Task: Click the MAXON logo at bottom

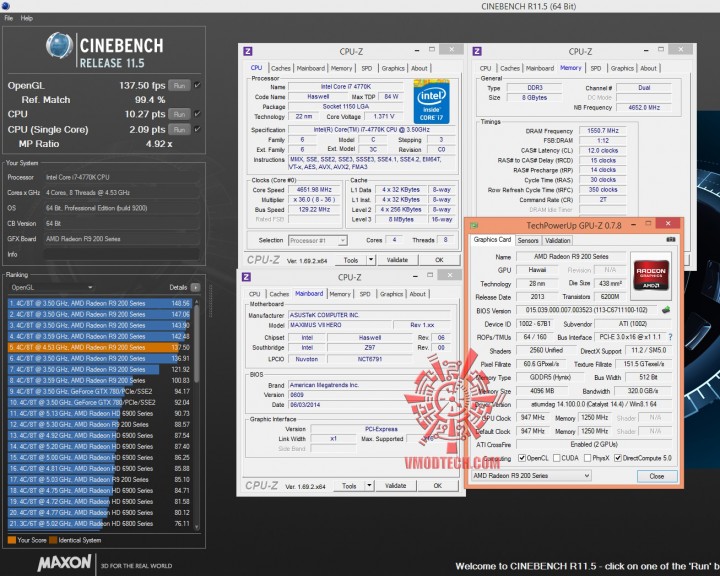Action: coord(64,563)
